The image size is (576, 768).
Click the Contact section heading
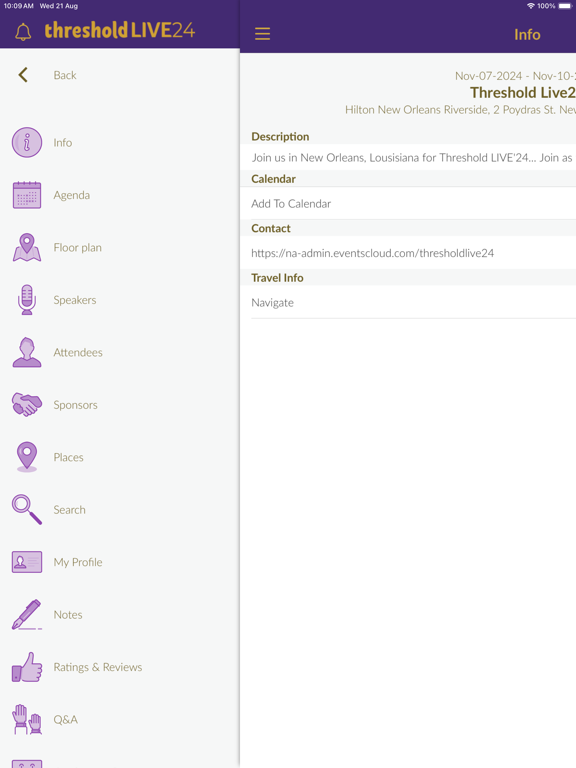(271, 228)
